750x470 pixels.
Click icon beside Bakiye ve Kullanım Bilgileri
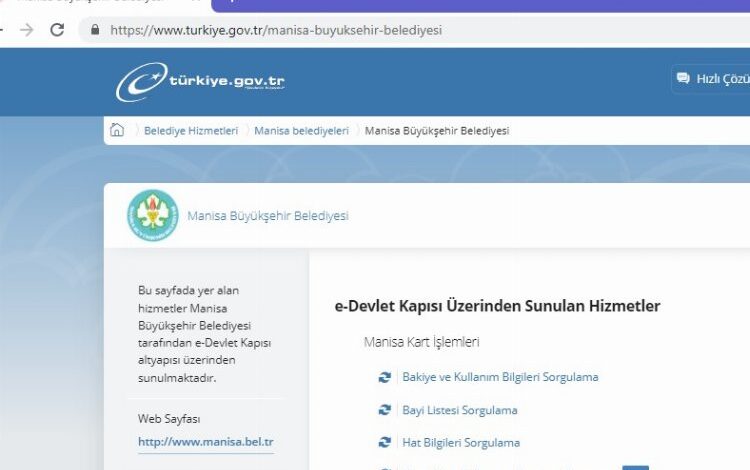(x=385, y=377)
